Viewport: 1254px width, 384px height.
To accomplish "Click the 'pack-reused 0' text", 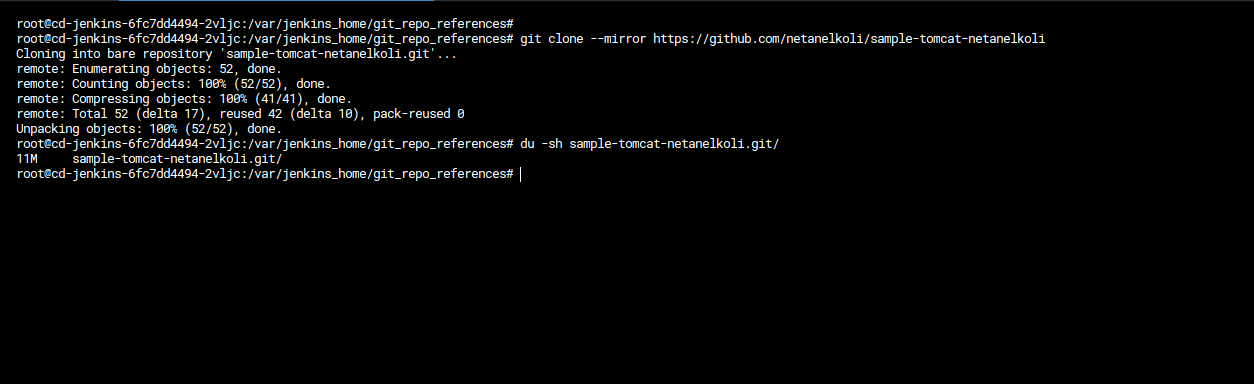I will (418, 114).
